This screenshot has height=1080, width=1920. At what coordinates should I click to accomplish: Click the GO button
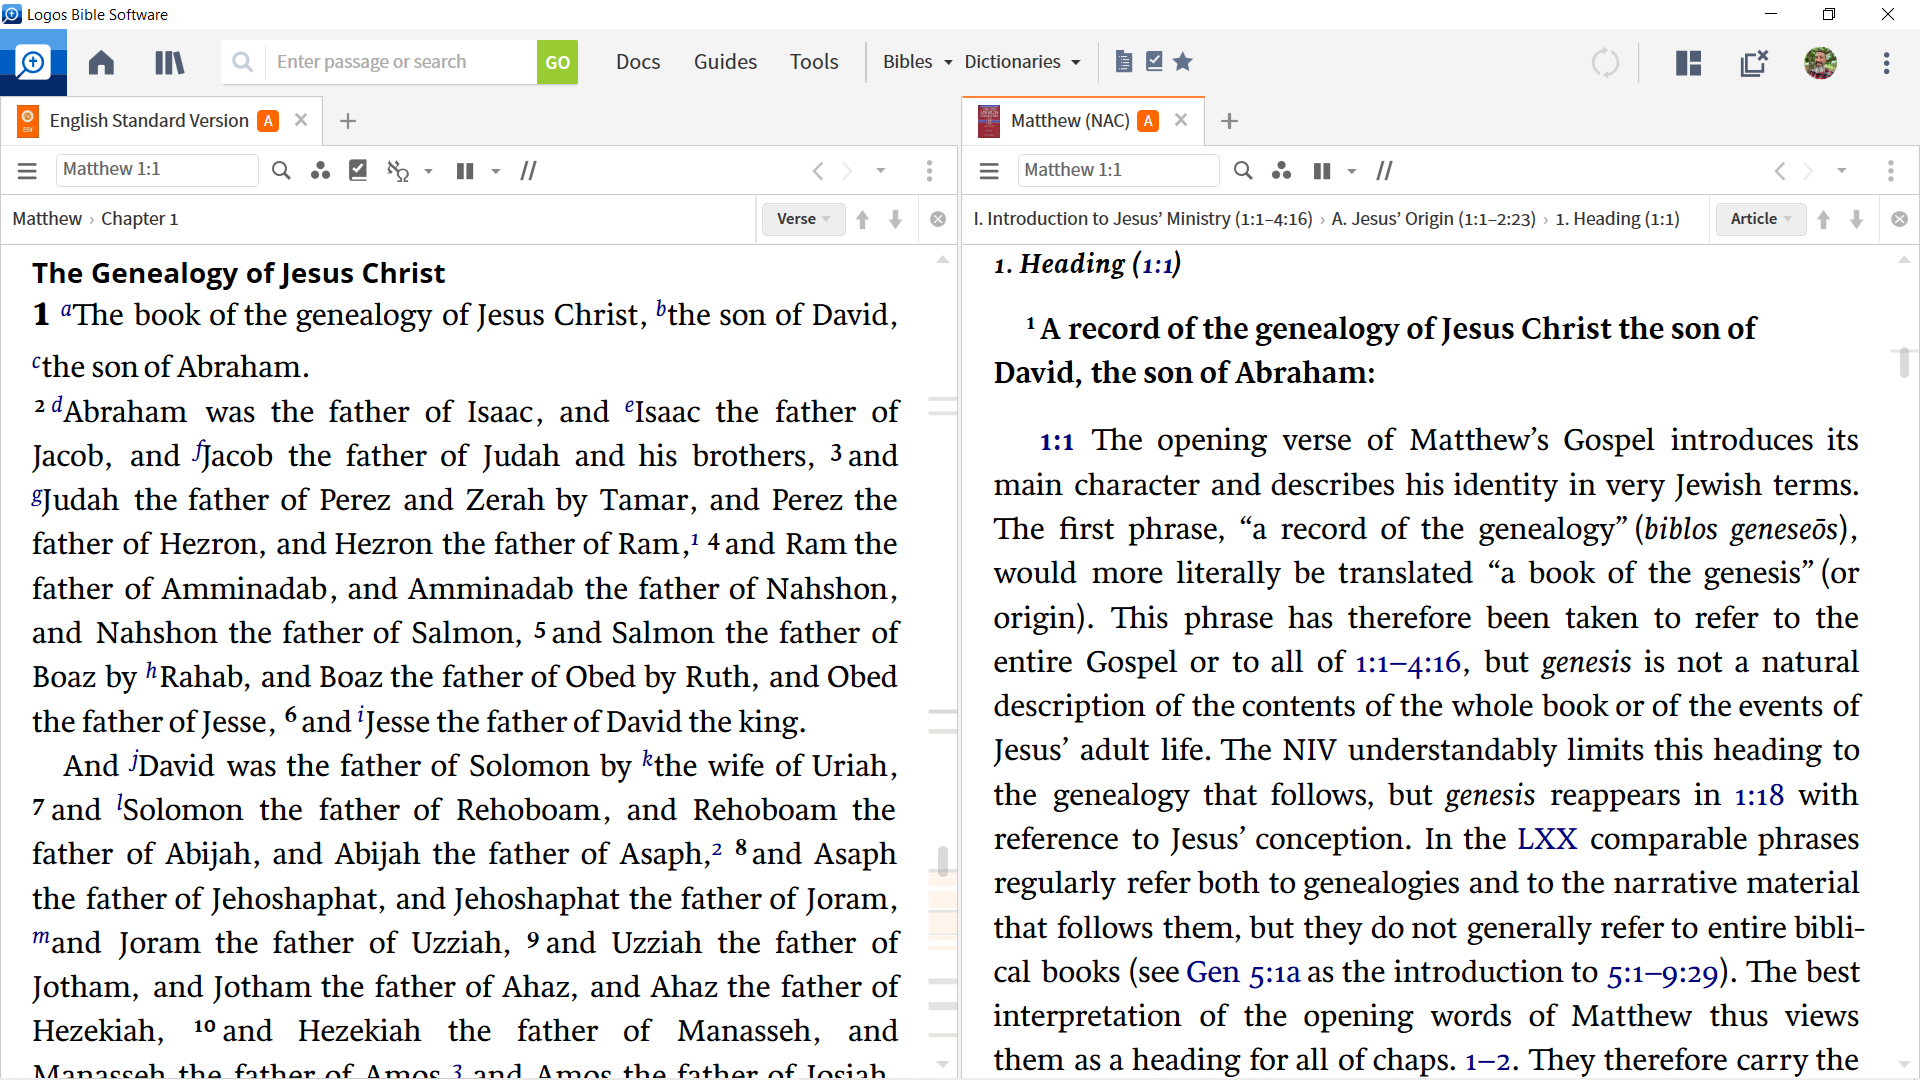(557, 62)
